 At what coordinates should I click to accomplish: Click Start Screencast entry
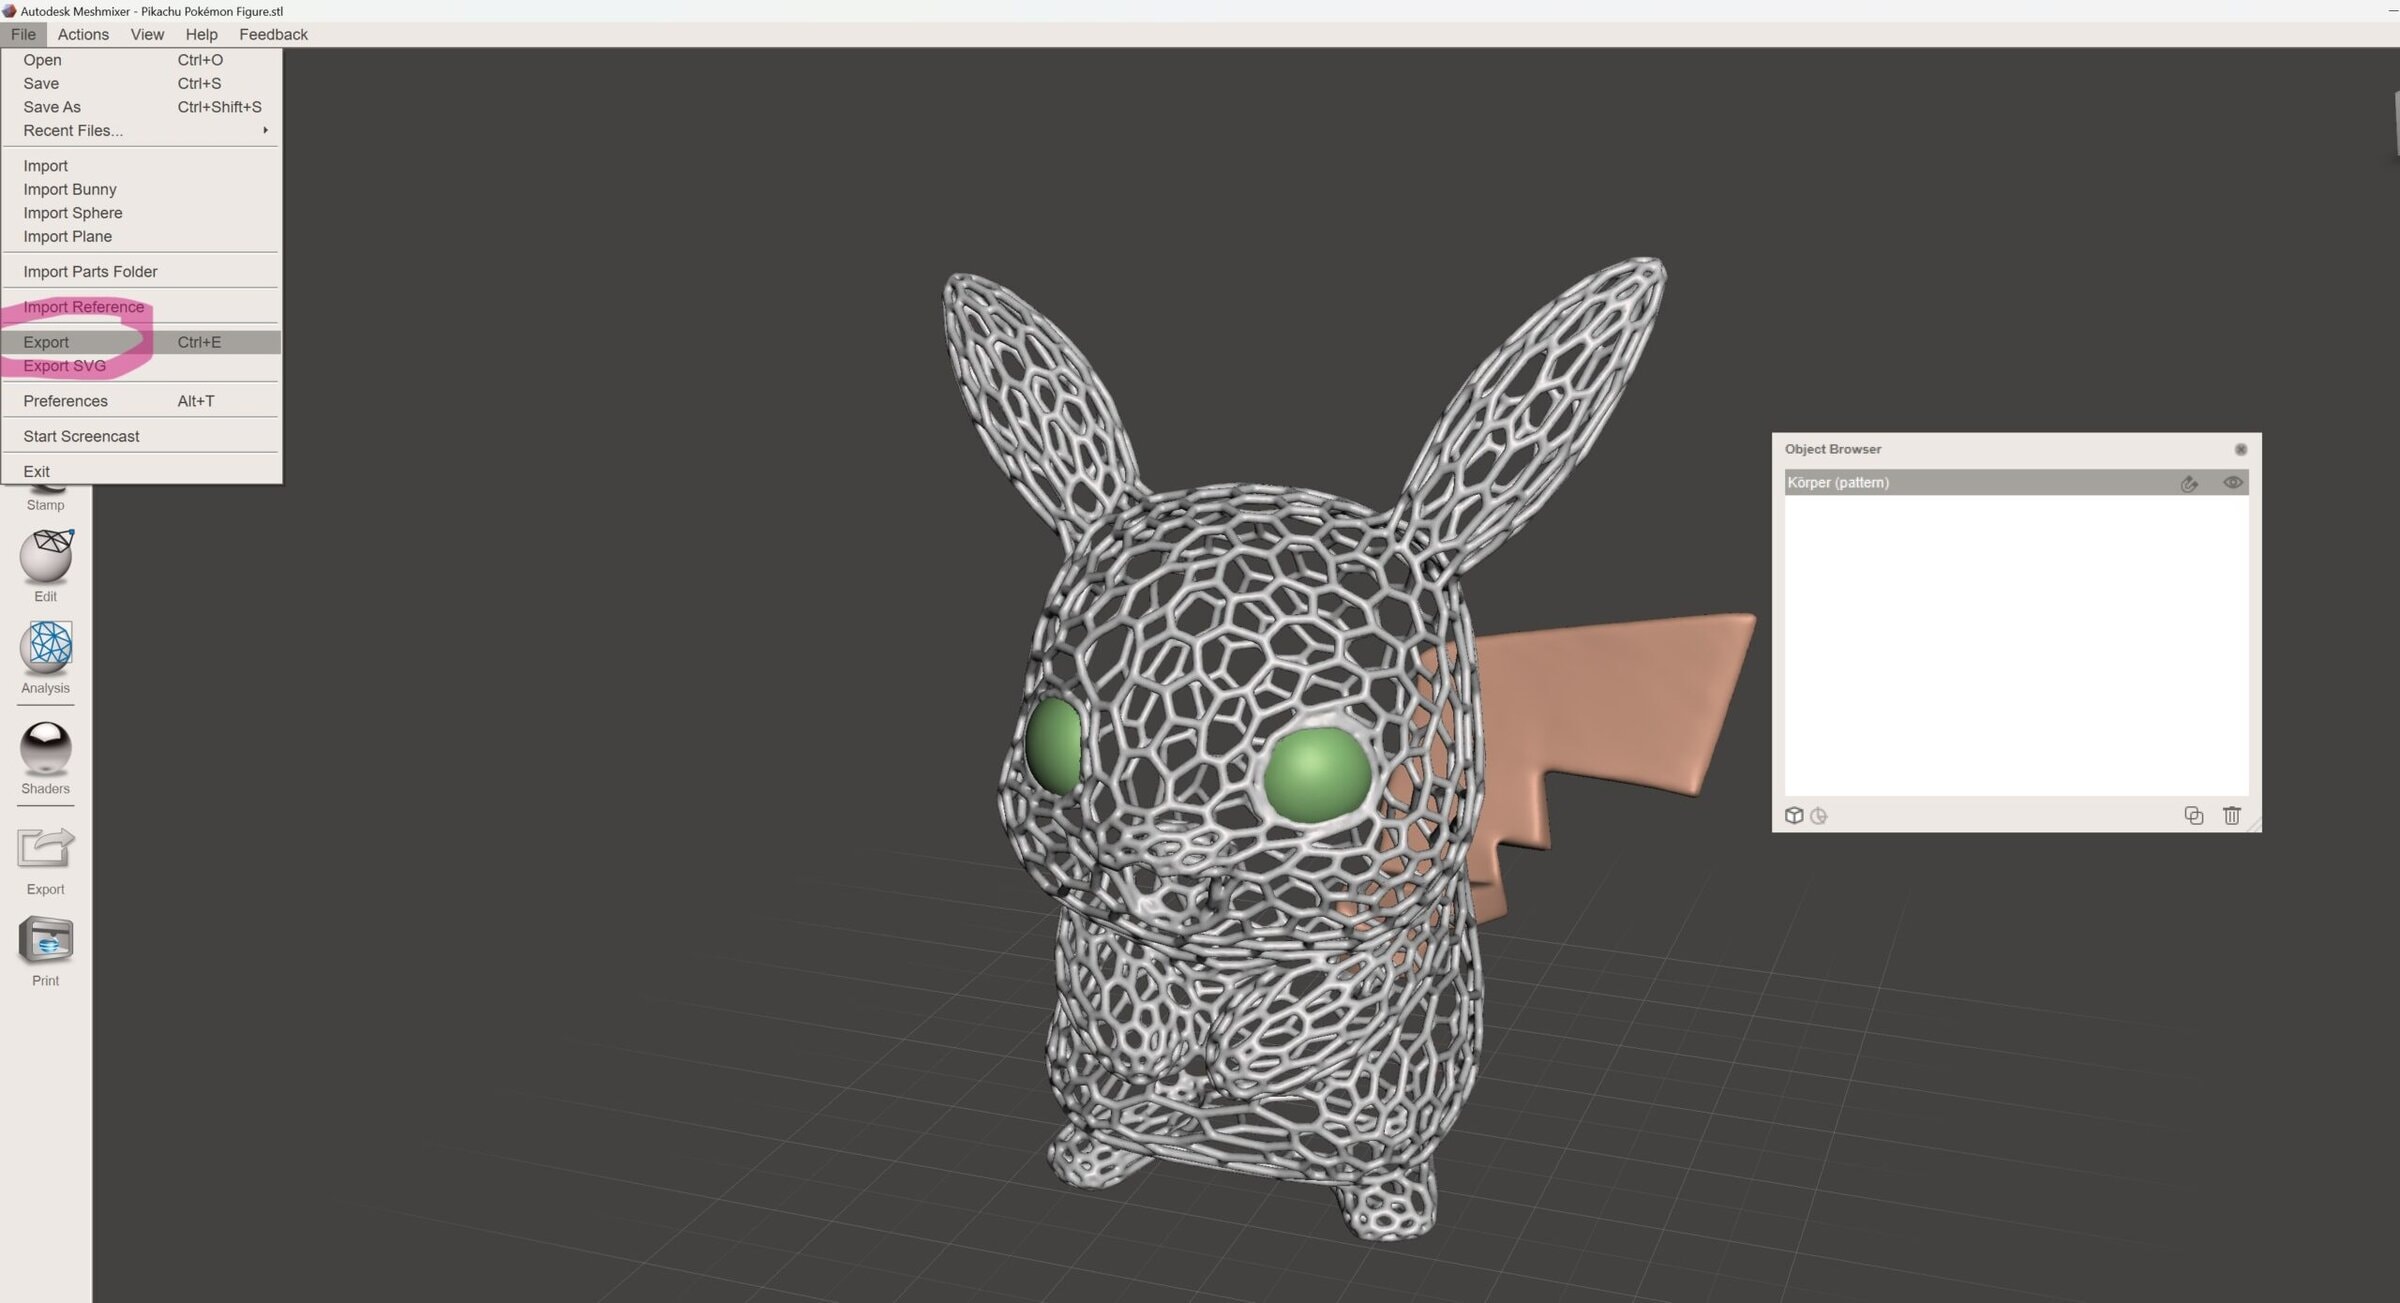81,437
